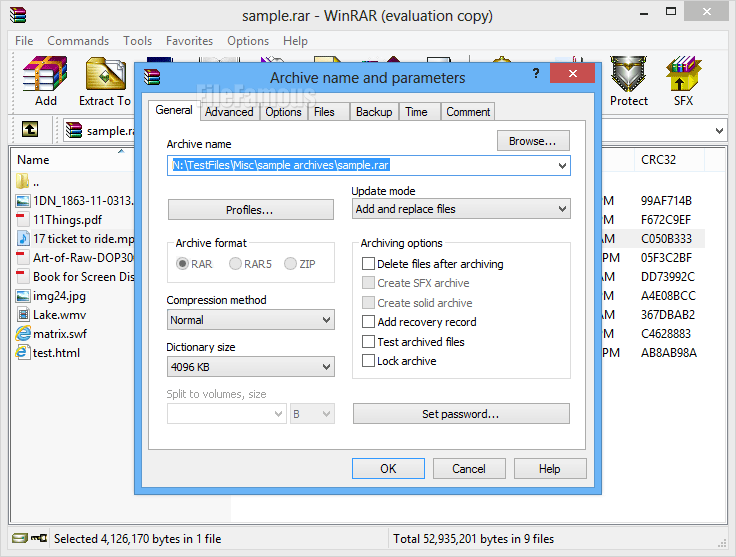
Task: Click the dialog Help button
Action: pos(550,469)
